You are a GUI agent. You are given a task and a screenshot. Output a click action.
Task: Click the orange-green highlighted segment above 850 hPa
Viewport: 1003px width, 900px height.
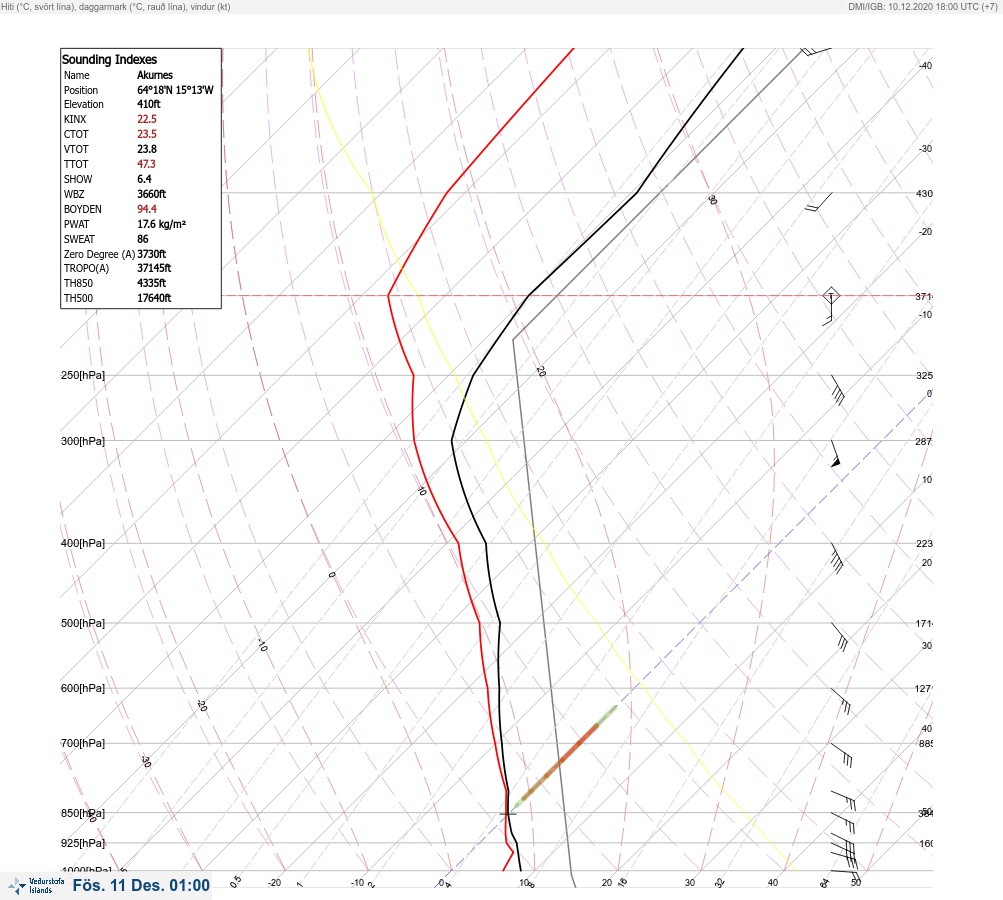coord(565,756)
